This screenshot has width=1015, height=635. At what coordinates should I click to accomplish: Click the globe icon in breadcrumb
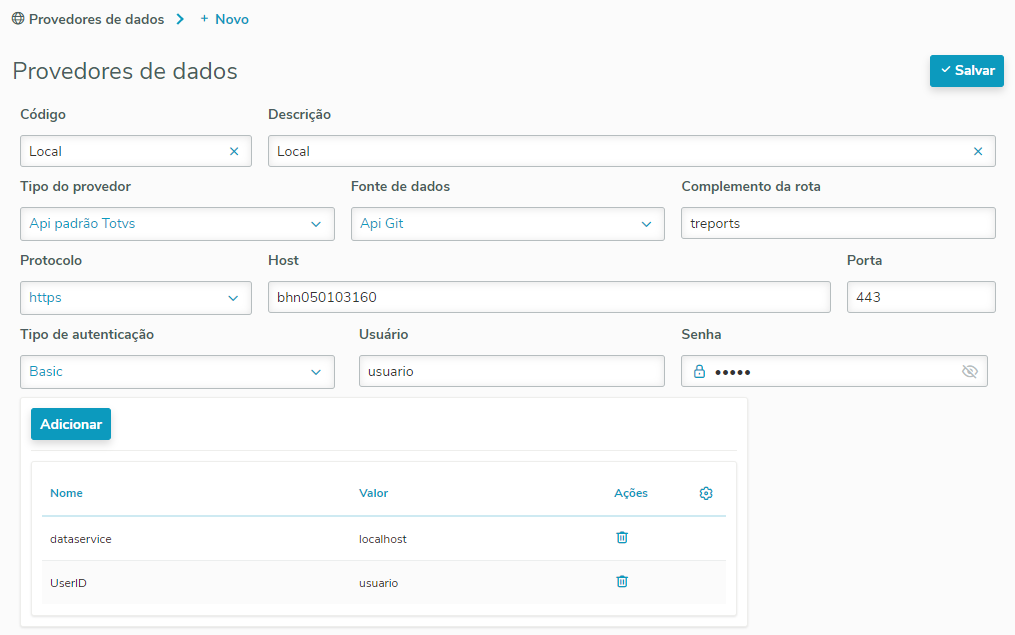coord(18,19)
